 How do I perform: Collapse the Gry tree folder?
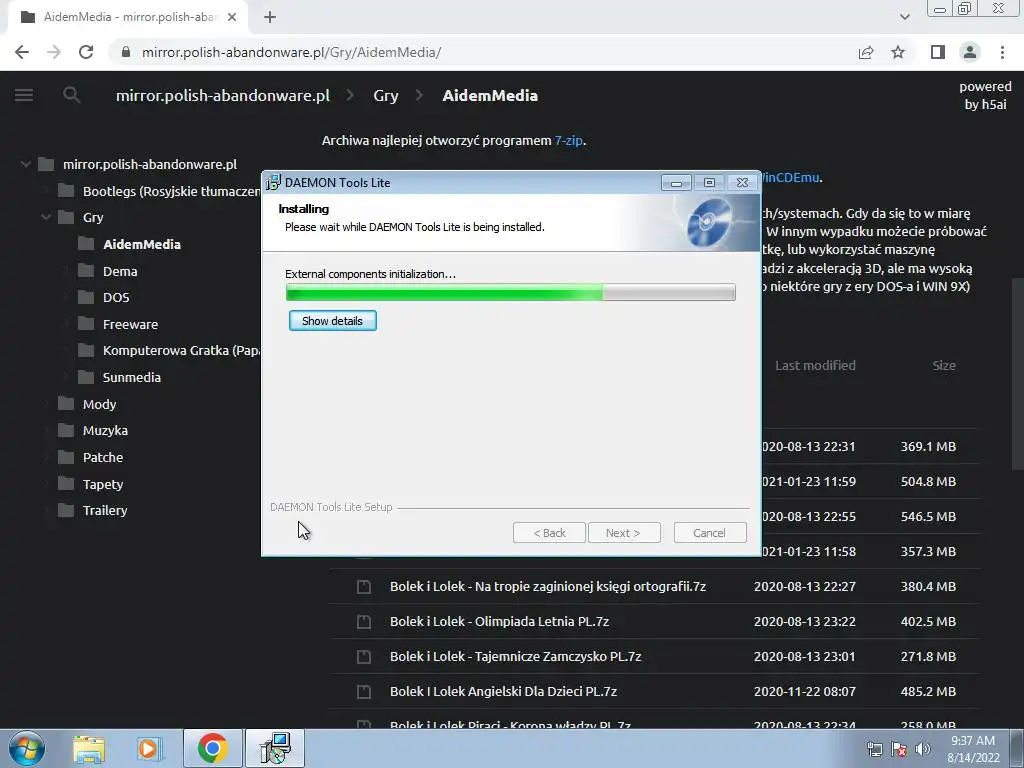[x=46, y=217]
